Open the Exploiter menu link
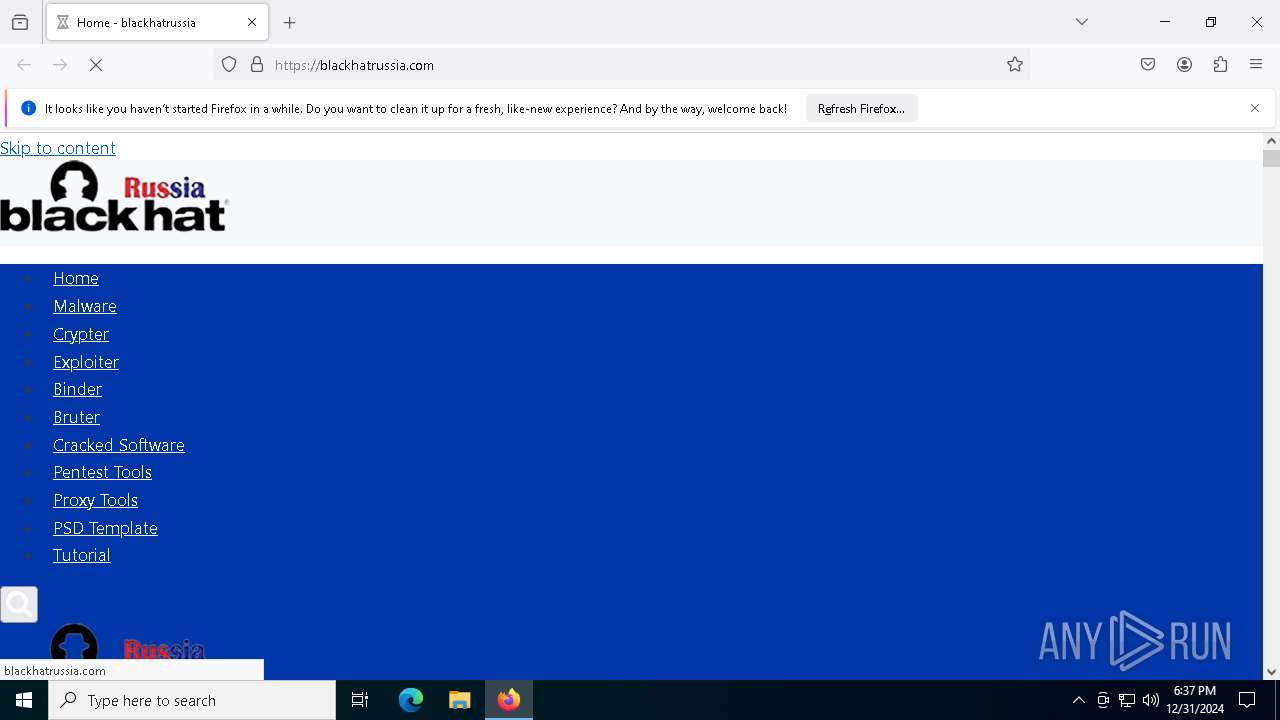Screen dimensions: 1280x720 pyautogui.click(x=86, y=362)
